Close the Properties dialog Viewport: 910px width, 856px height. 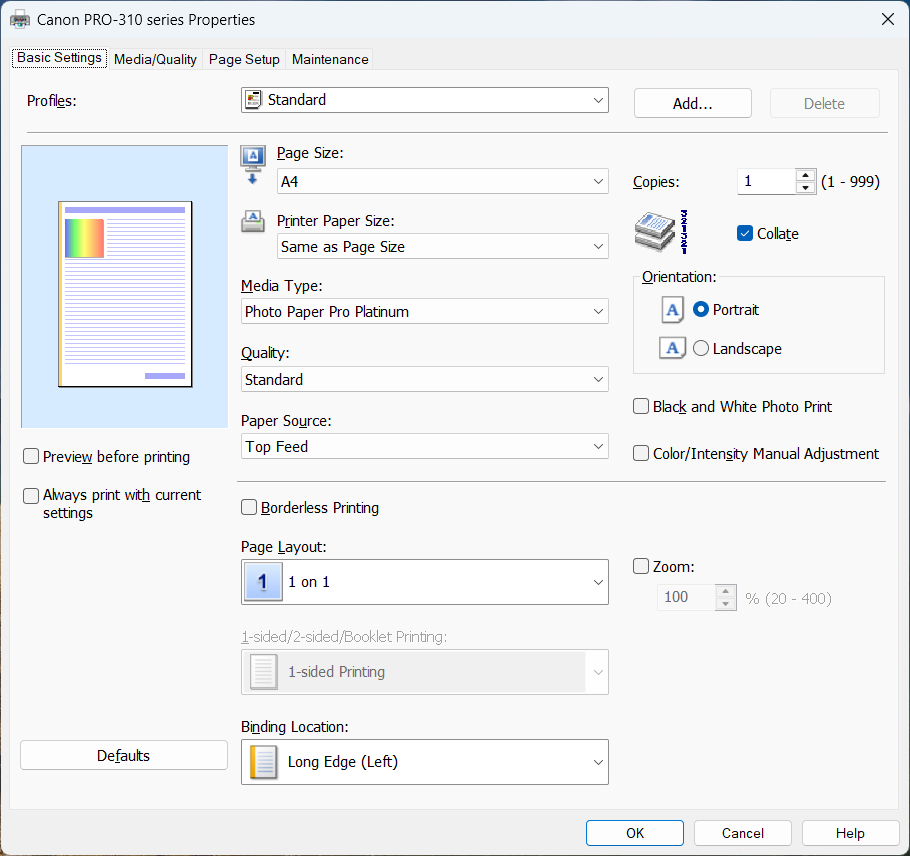point(887,19)
